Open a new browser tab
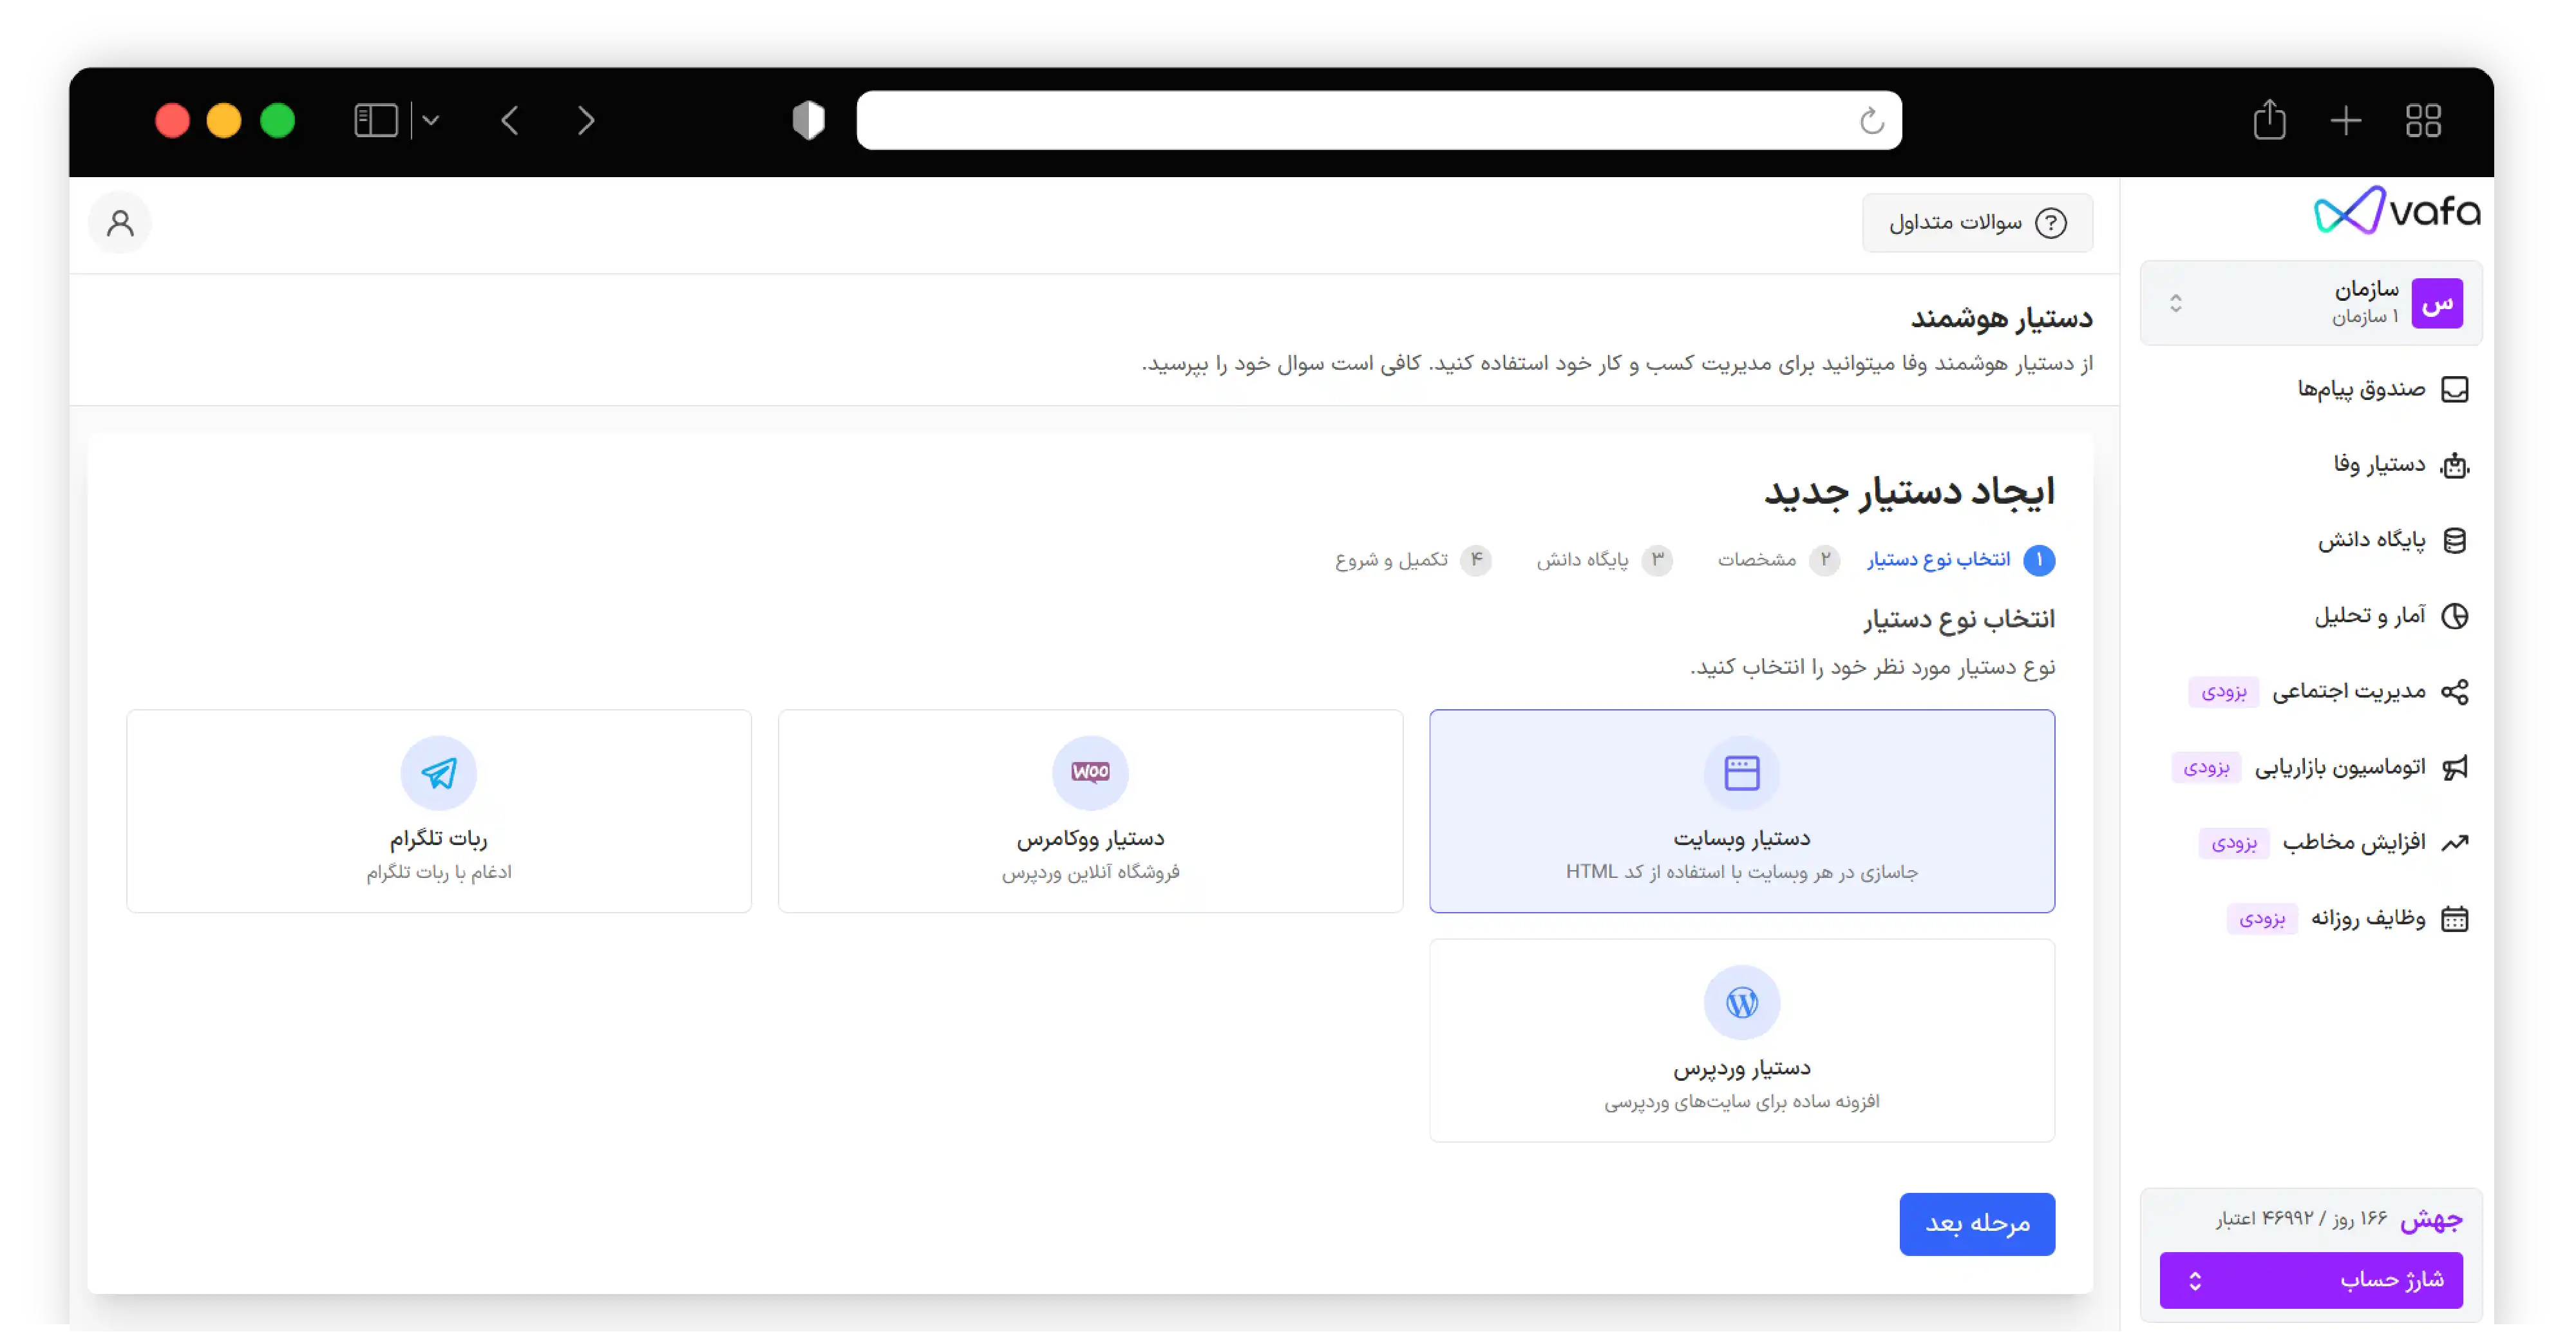Viewport: 2576px width, 1332px height. pos(2346,121)
